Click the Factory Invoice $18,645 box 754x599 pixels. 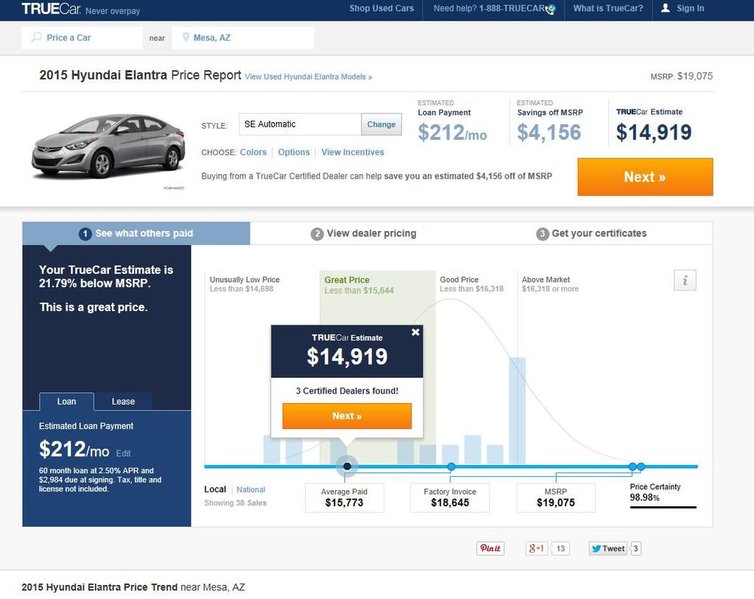click(x=450, y=498)
